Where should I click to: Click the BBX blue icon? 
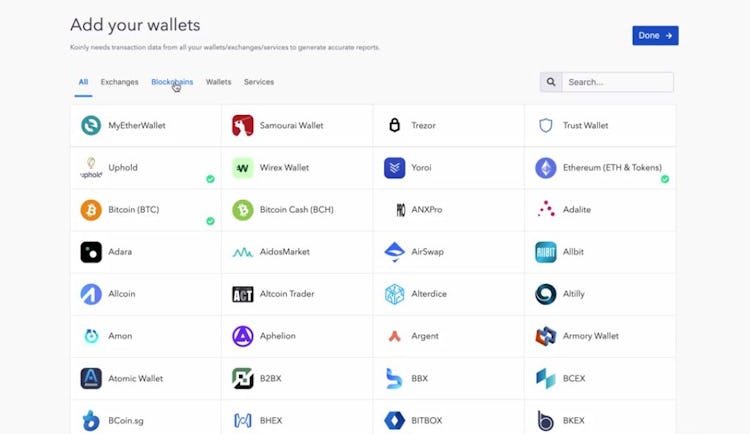(x=393, y=378)
